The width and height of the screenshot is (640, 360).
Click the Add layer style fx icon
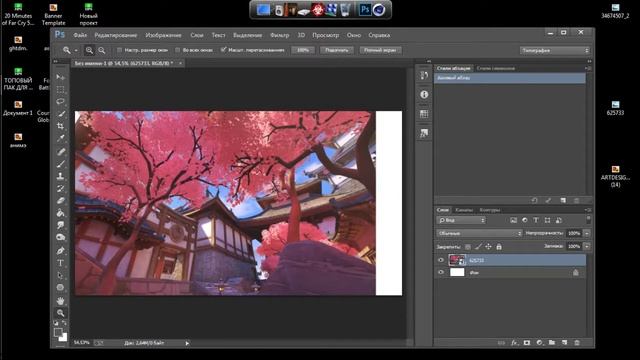click(x=514, y=343)
